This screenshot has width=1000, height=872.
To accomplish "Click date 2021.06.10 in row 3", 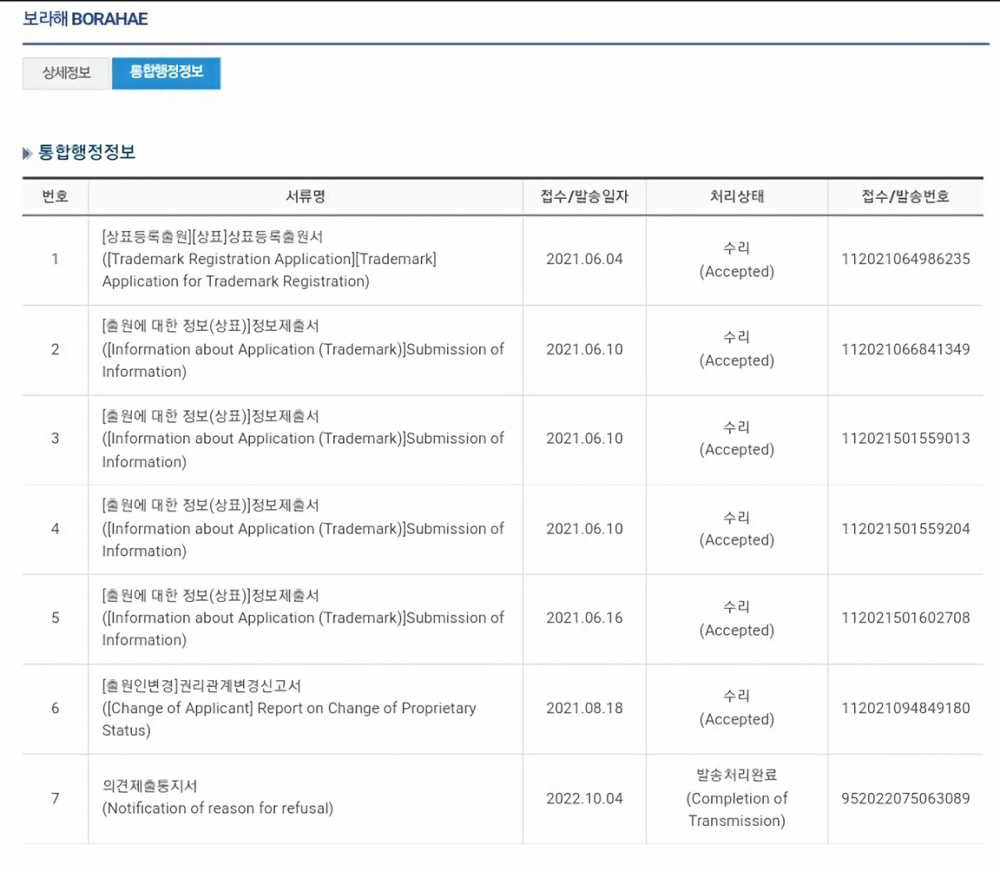I will pyautogui.click(x=584, y=439).
